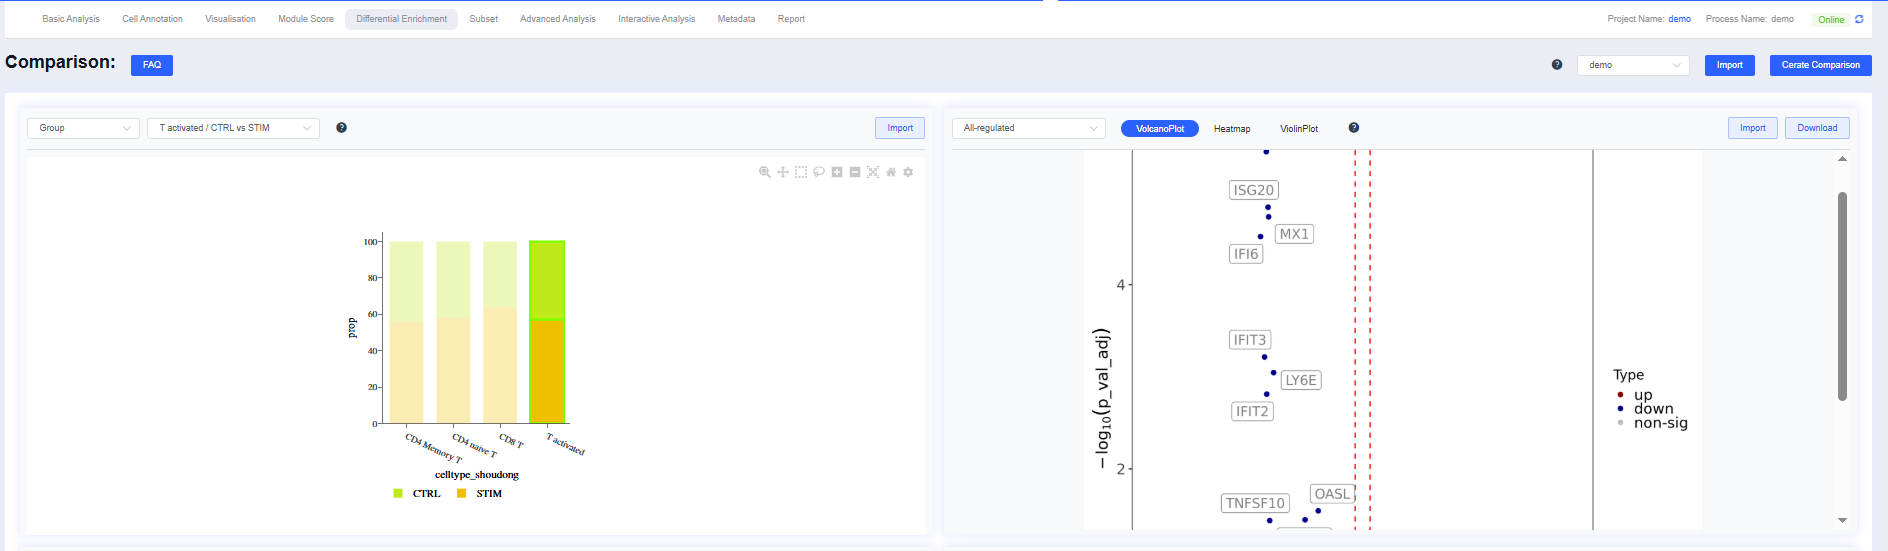
Task: Go to the Cell Annotation tab
Action: point(152,19)
